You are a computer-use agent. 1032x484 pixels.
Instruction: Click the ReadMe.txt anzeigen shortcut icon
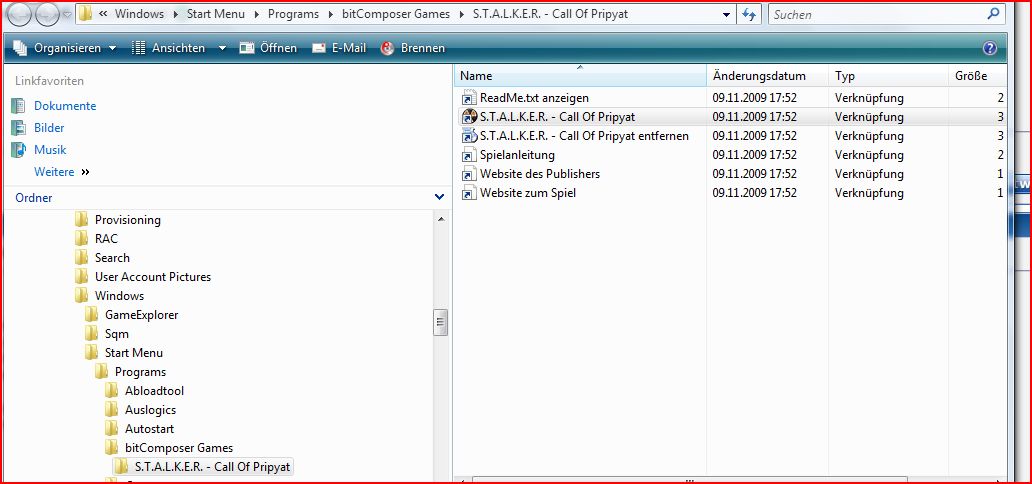(x=469, y=98)
